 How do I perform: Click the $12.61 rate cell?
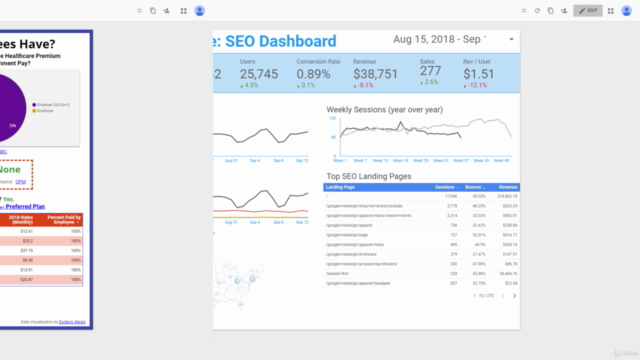pyautogui.click(x=27, y=231)
